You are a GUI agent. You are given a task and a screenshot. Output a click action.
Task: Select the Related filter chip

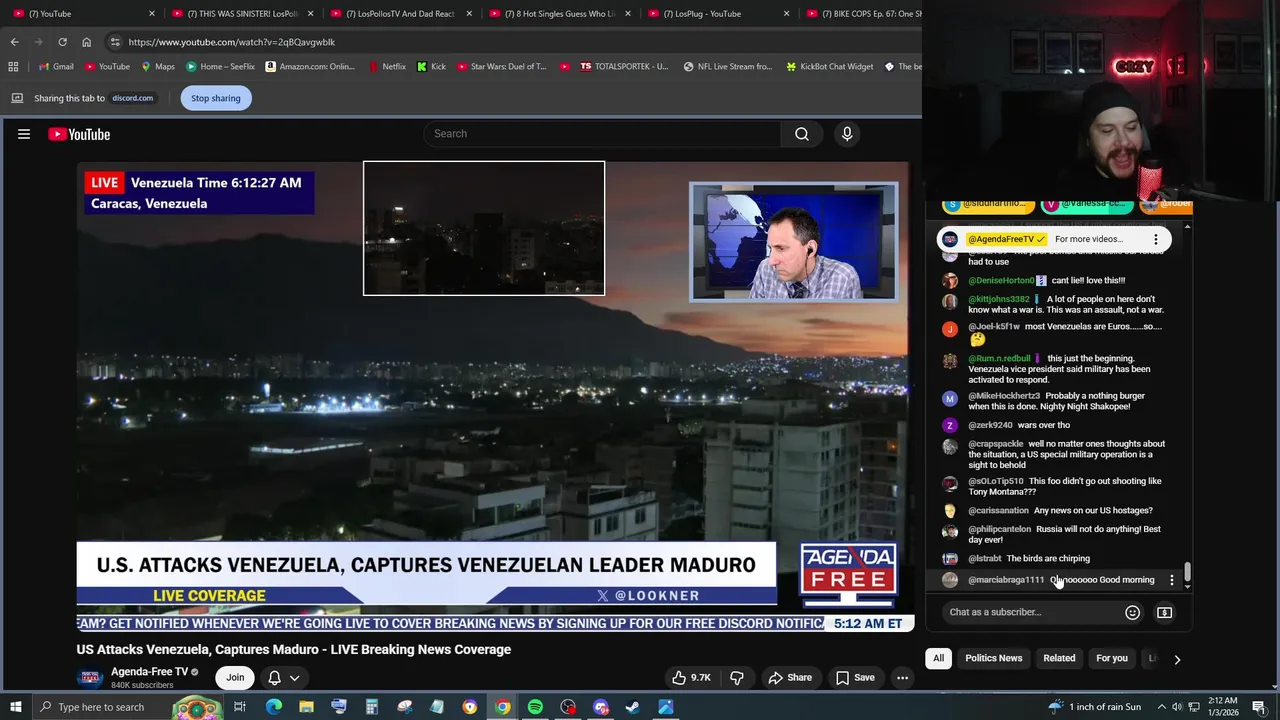pos(1059,659)
